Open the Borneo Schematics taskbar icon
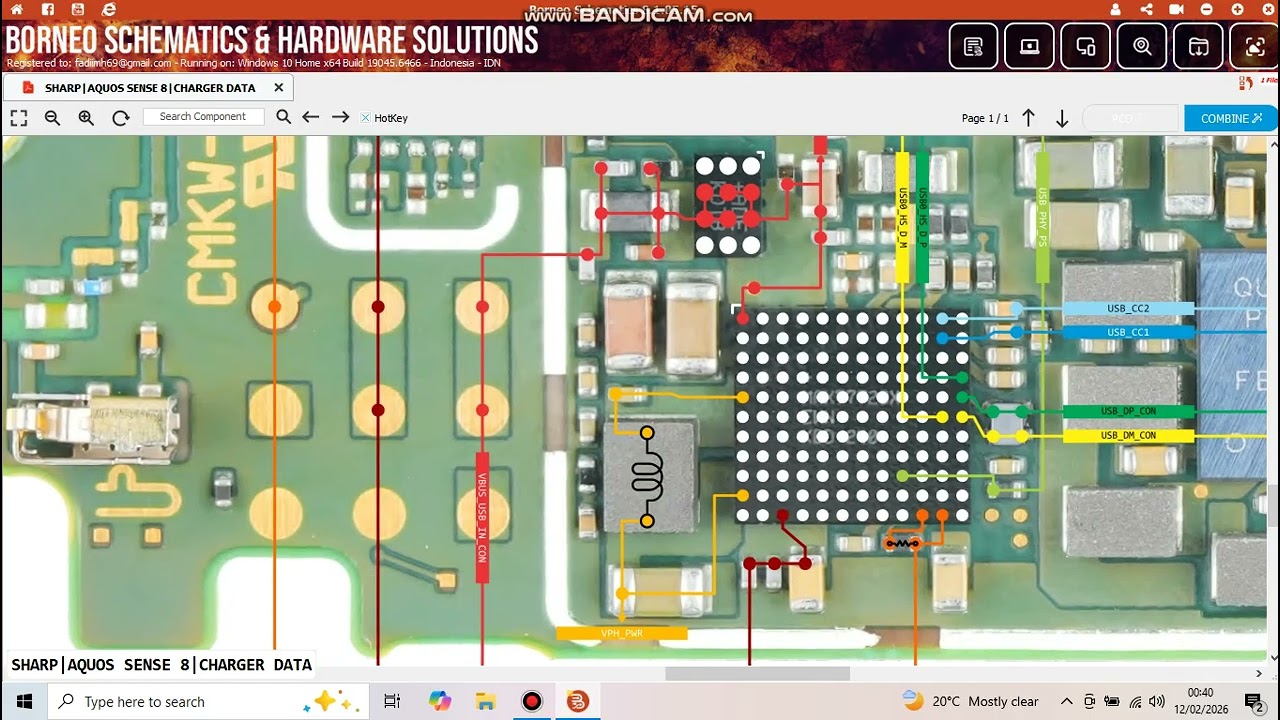The width and height of the screenshot is (1280, 720). pyautogui.click(x=578, y=701)
